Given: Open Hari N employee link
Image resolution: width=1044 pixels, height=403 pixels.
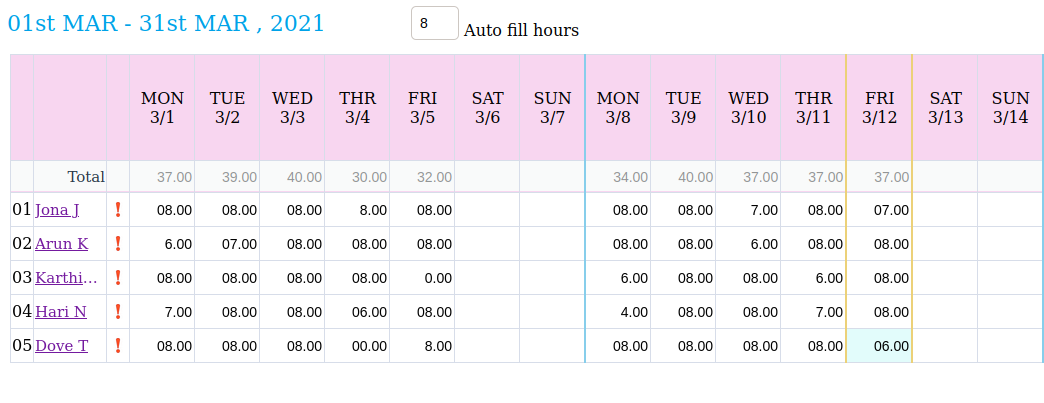Looking at the screenshot, I should [x=60, y=312].
